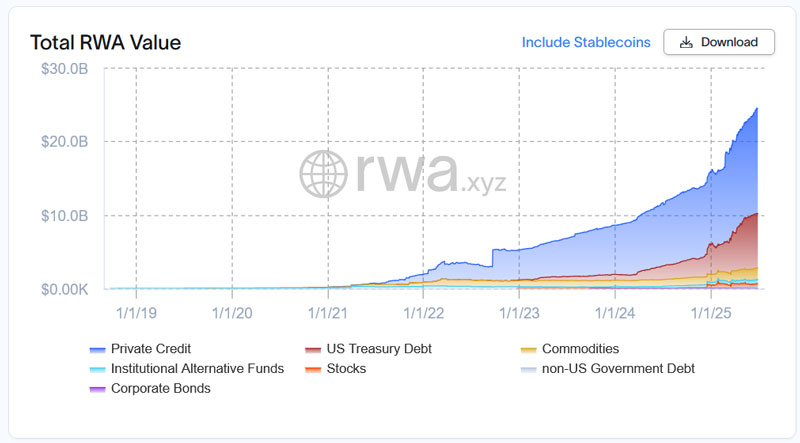Click the Stocks legend color swatch

coord(313,368)
